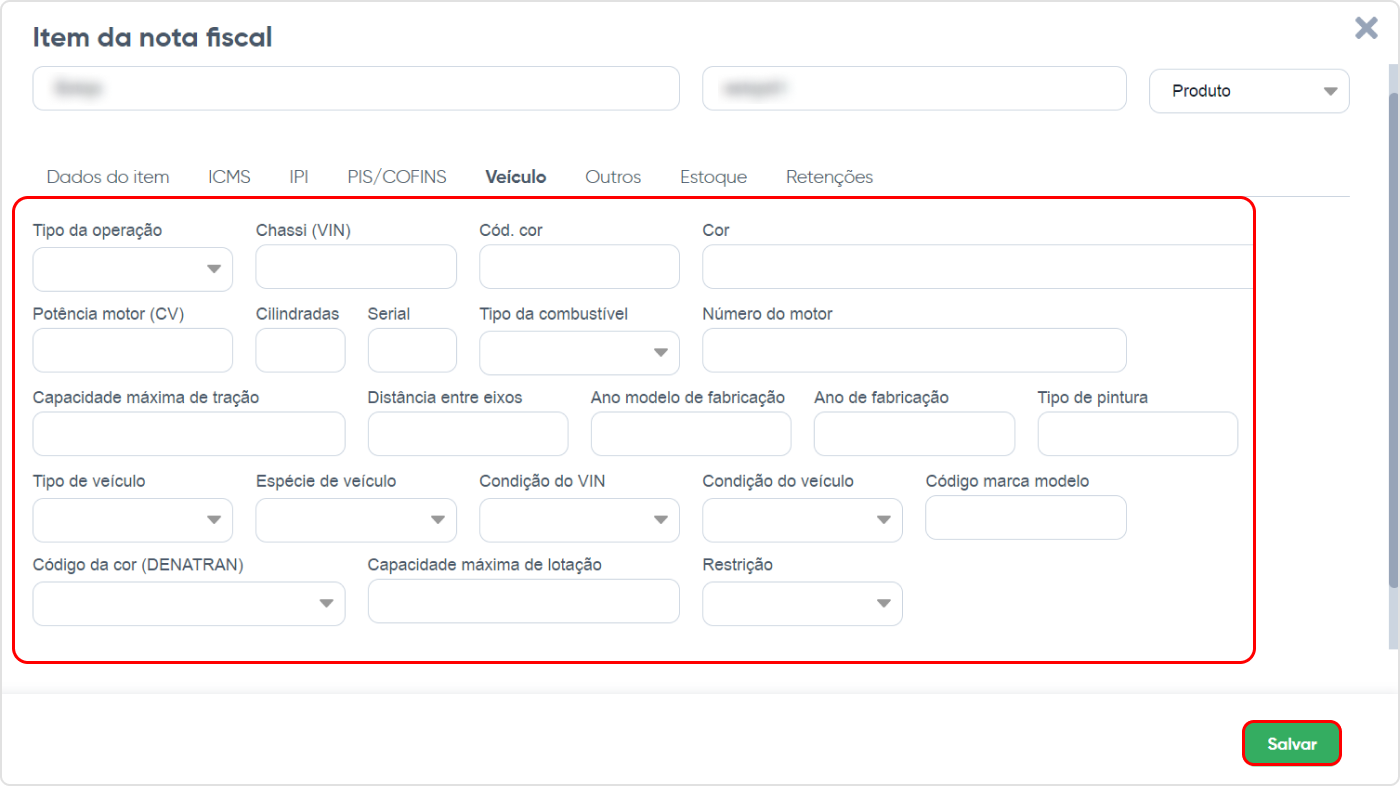The image size is (1400, 786).
Task: Open the Condição do VIN dropdown
Action: pyautogui.click(x=578, y=520)
